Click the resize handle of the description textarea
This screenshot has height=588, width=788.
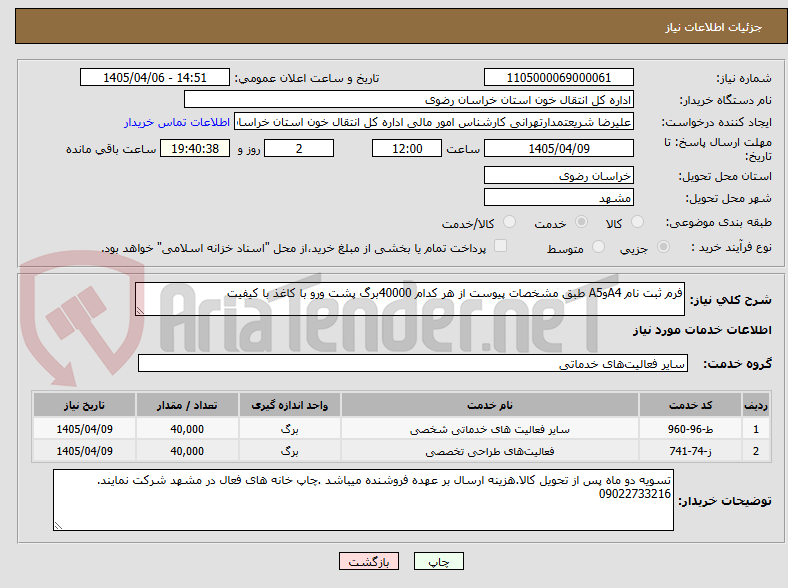tap(140, 311)
